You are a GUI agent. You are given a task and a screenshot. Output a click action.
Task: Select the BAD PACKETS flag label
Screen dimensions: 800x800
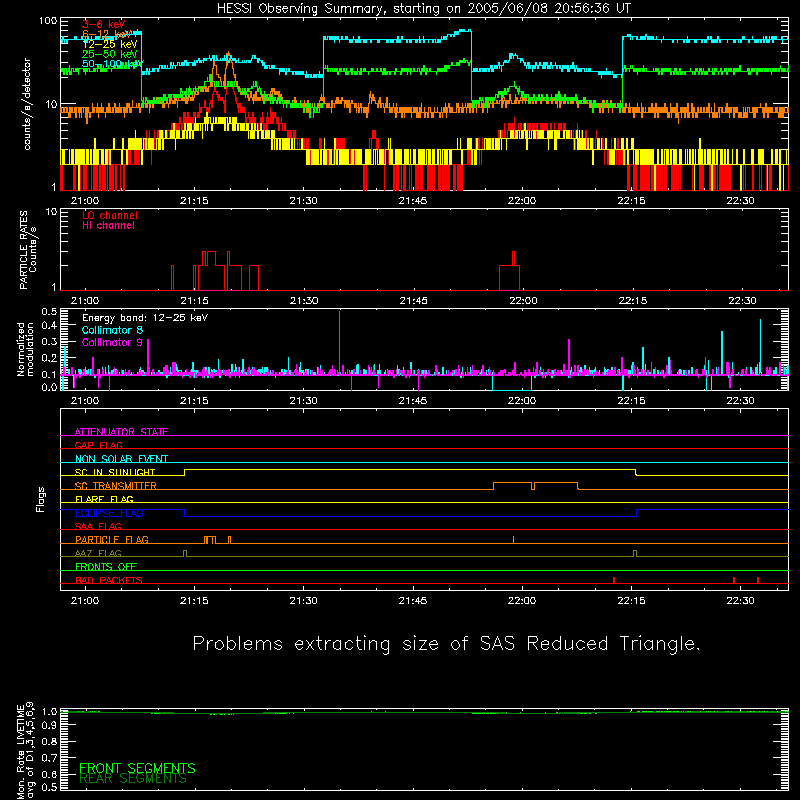point(109,580)
